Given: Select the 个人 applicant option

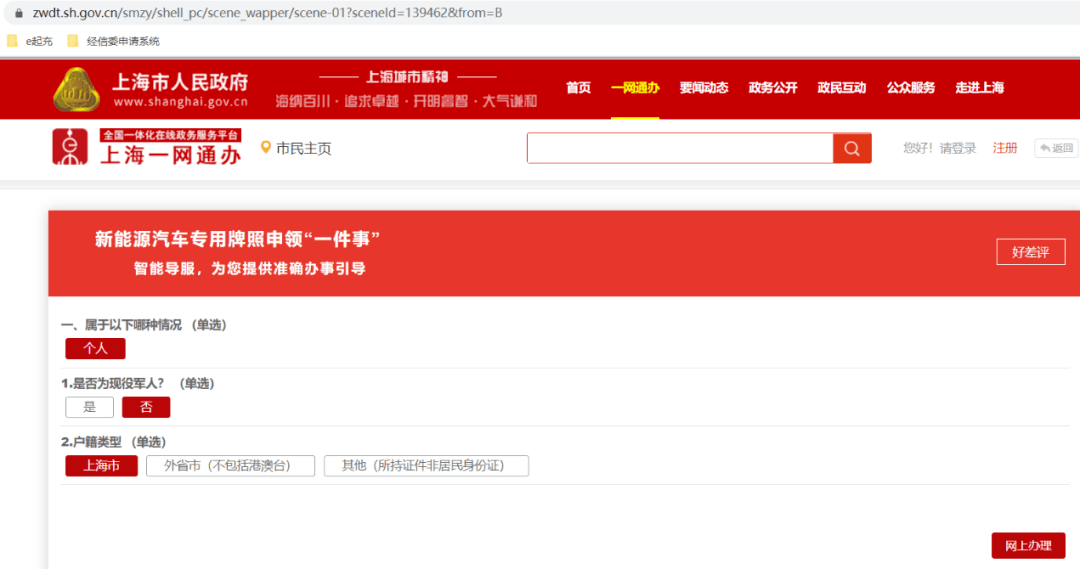Looking at the screenshot, I should (x=95, y=349).
